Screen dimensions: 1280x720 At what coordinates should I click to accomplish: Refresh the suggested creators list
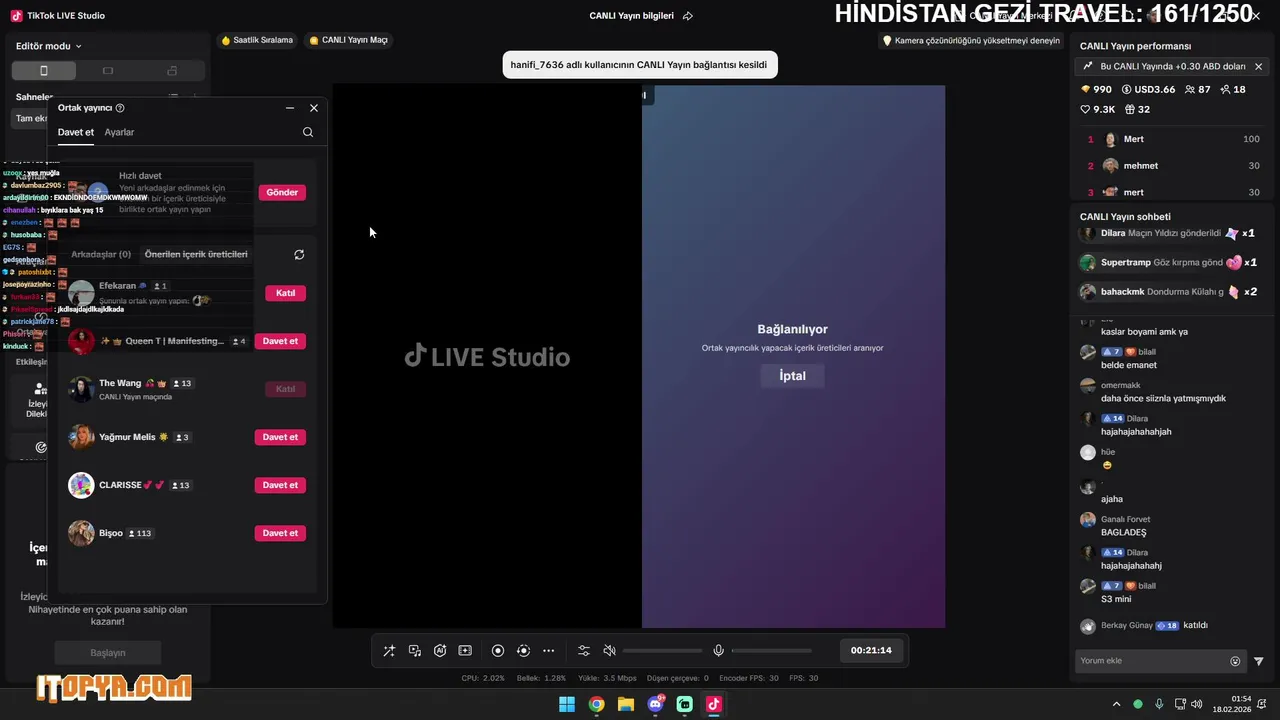click(299, 255)
